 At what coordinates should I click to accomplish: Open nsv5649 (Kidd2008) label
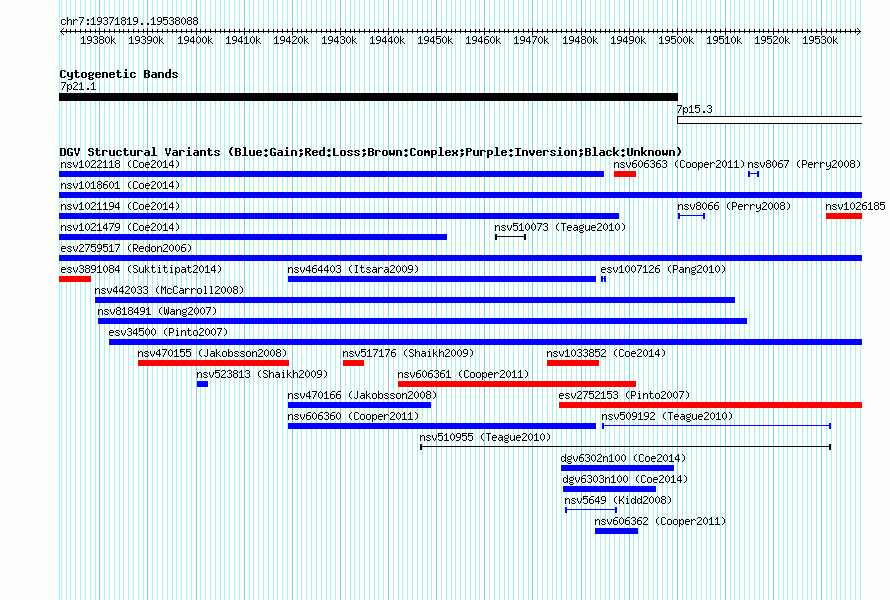[618, 500]
